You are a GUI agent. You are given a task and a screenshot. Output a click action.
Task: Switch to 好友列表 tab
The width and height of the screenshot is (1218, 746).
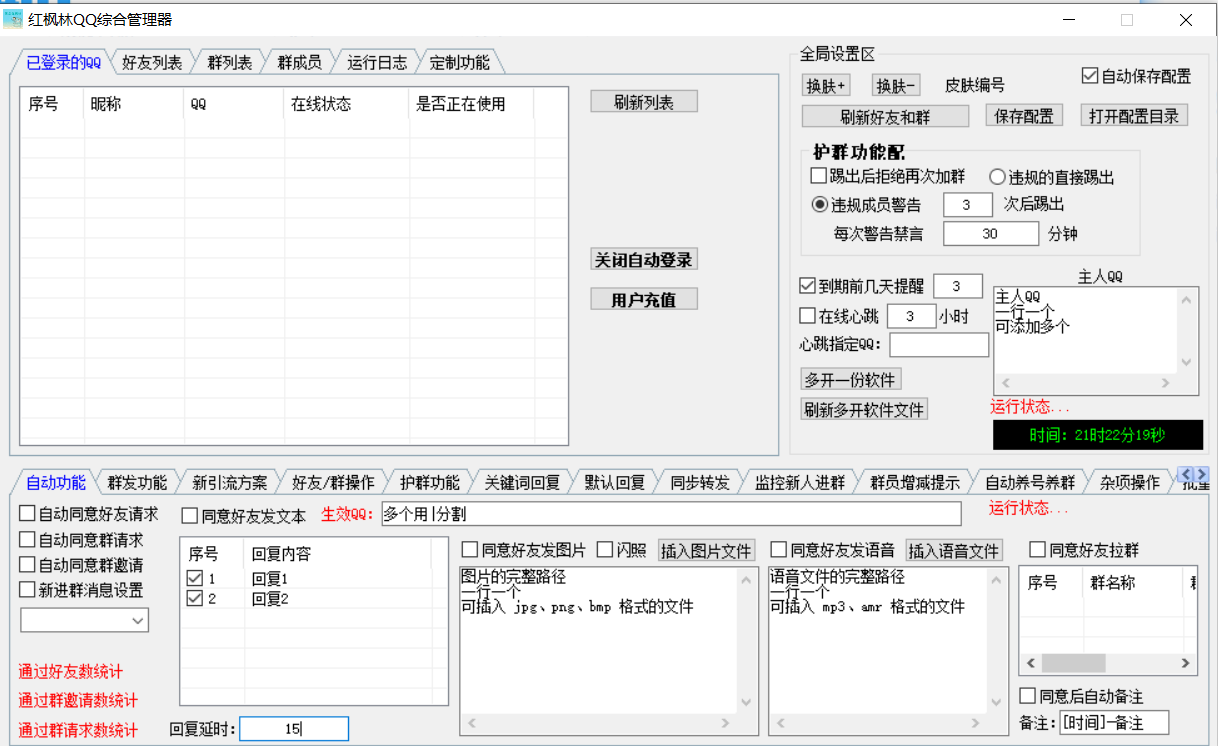pos(152,62)
